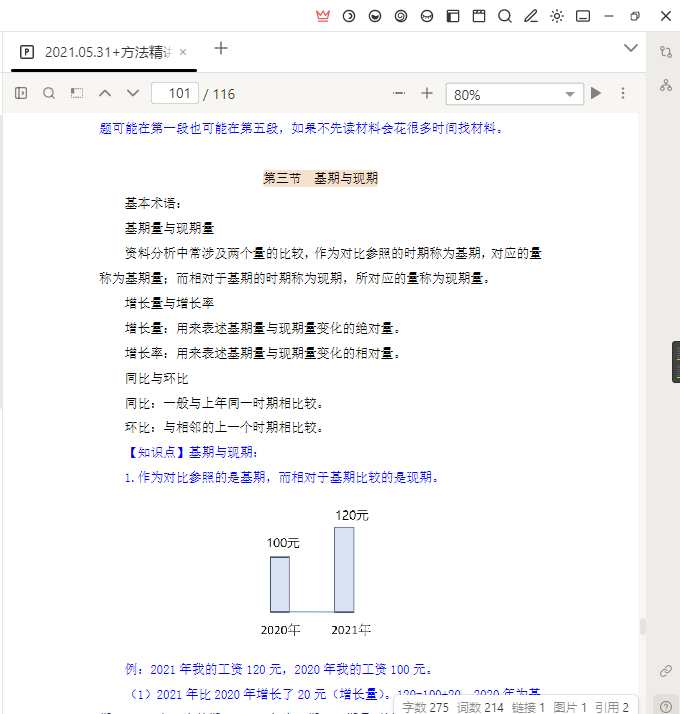
Task: Click the page thumbnail view icon in toolbar
Action: [x=77, y=93]
